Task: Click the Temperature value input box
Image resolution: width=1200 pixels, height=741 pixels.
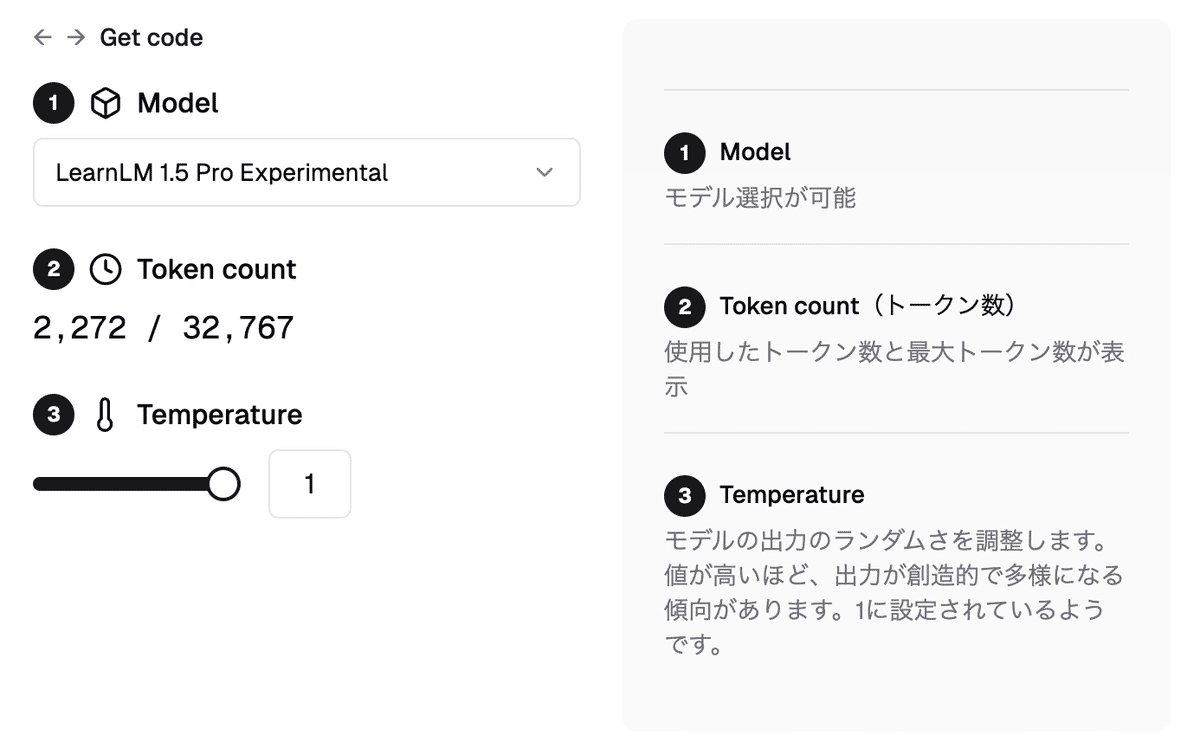Action: click(310, 484)
